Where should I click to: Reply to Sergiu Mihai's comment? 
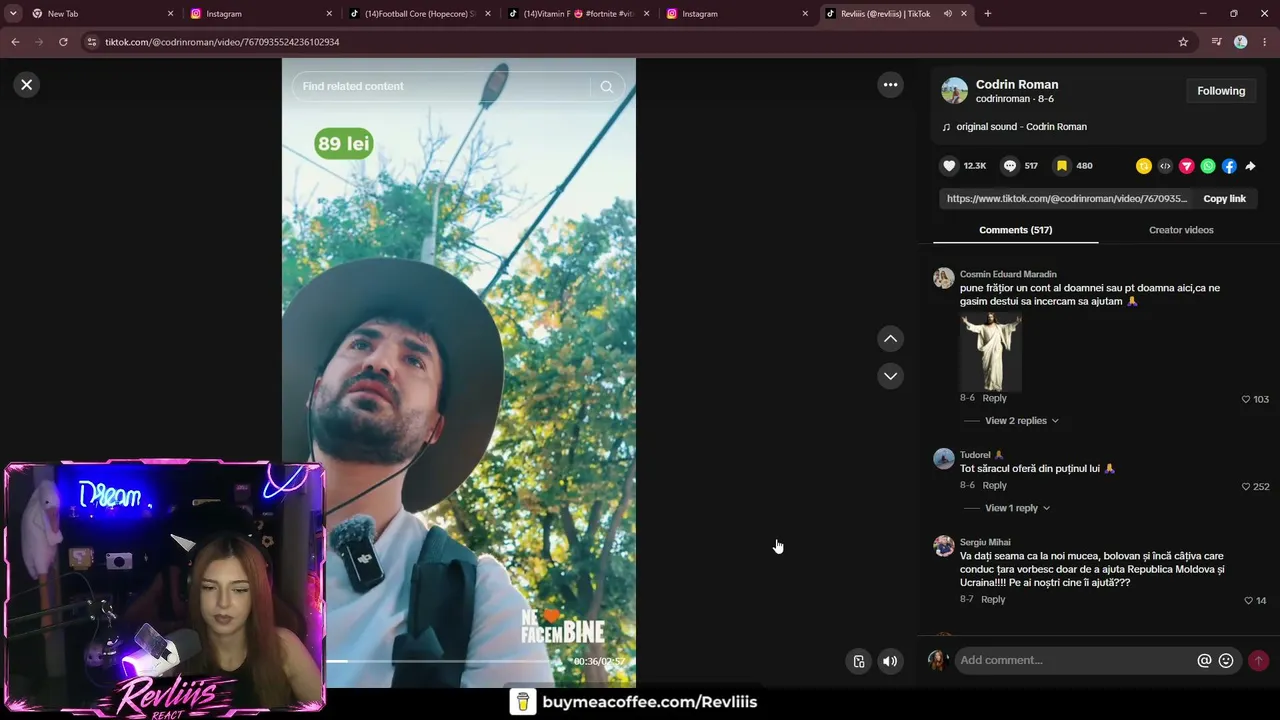tap(993, 599)
